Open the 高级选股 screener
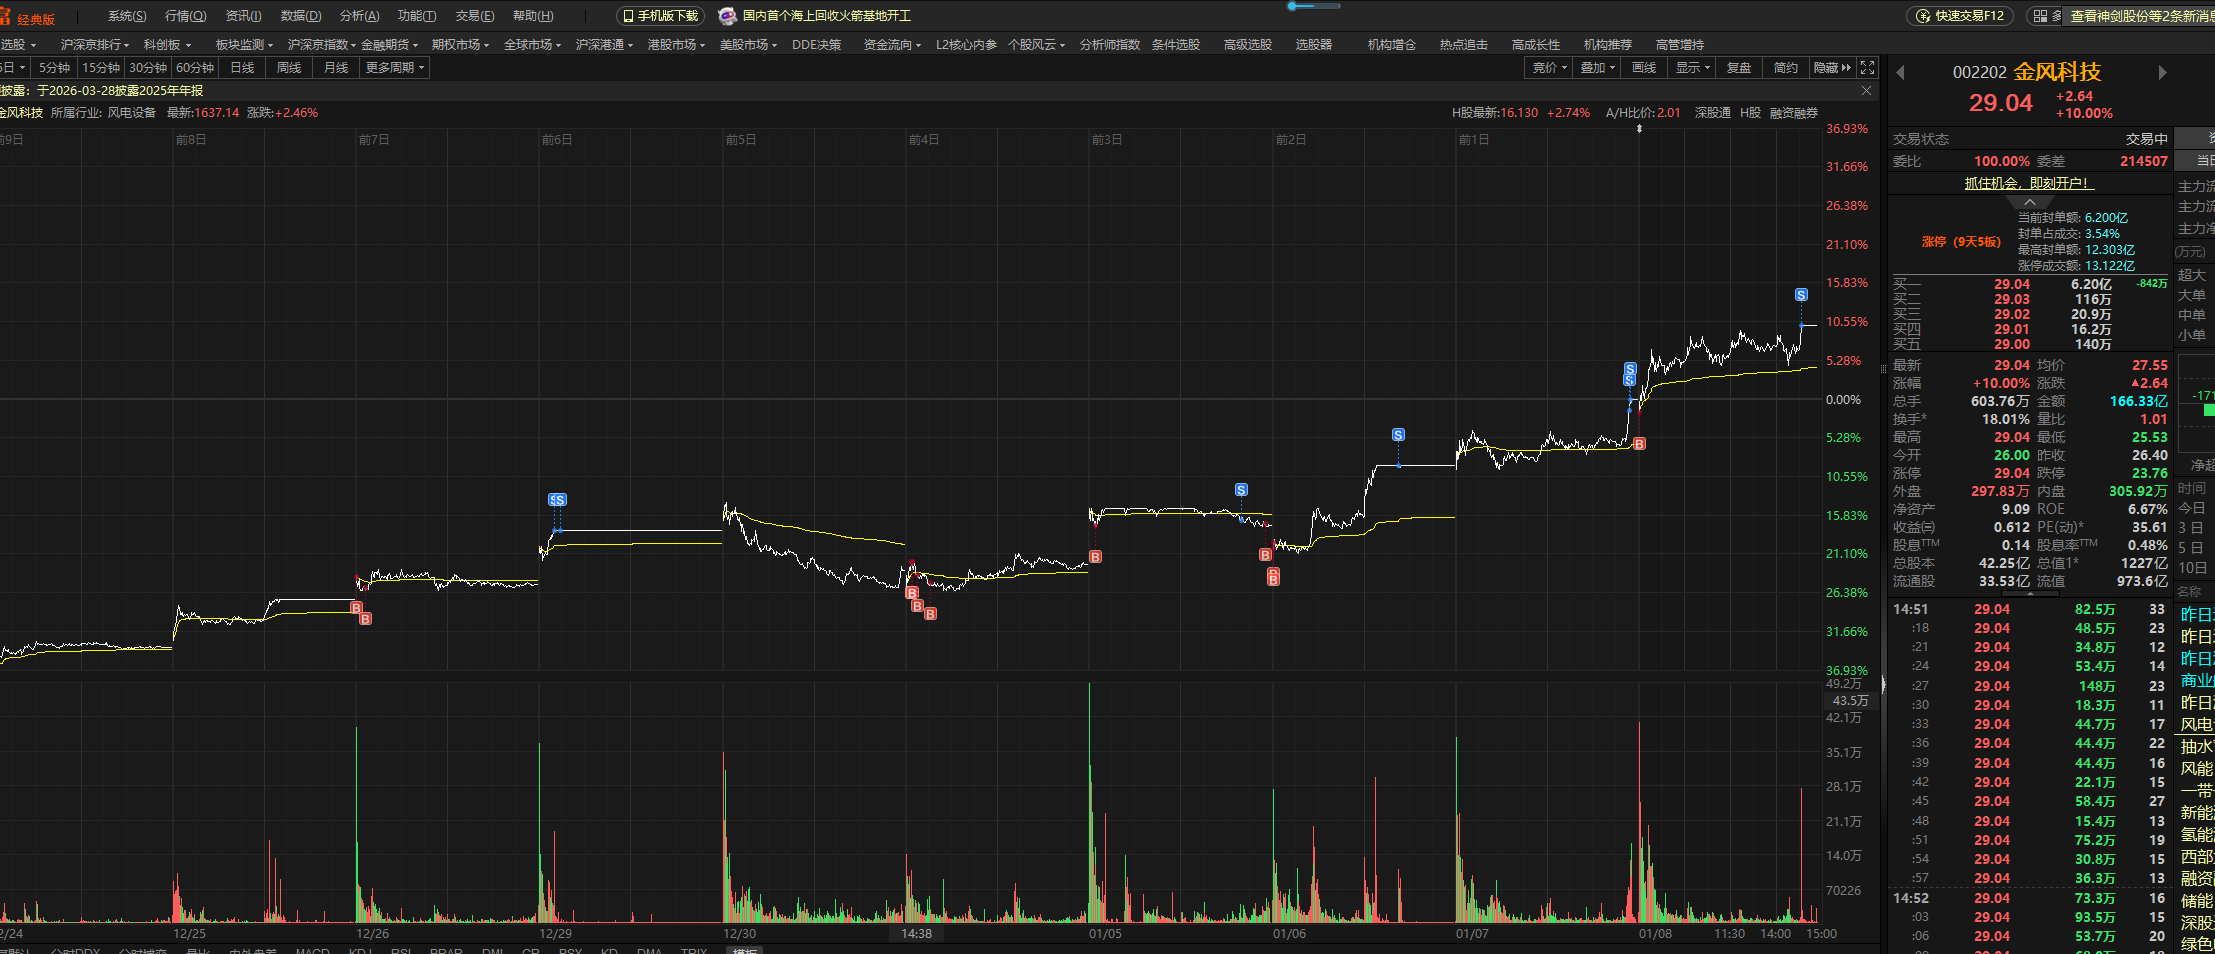The height and width of the screenshot is (954, 2215). coord(1248,45)
